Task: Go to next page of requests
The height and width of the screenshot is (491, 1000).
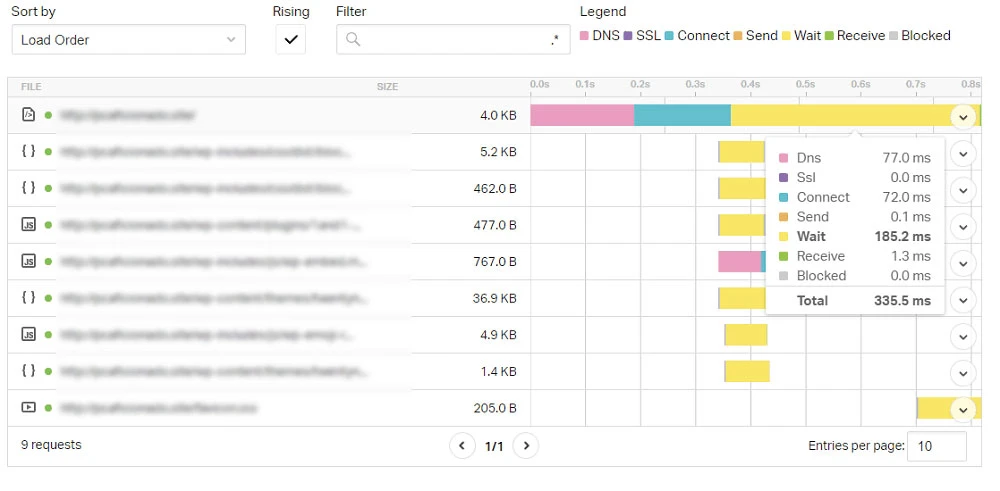Action: pyautogui.click(x=526, y=446)
